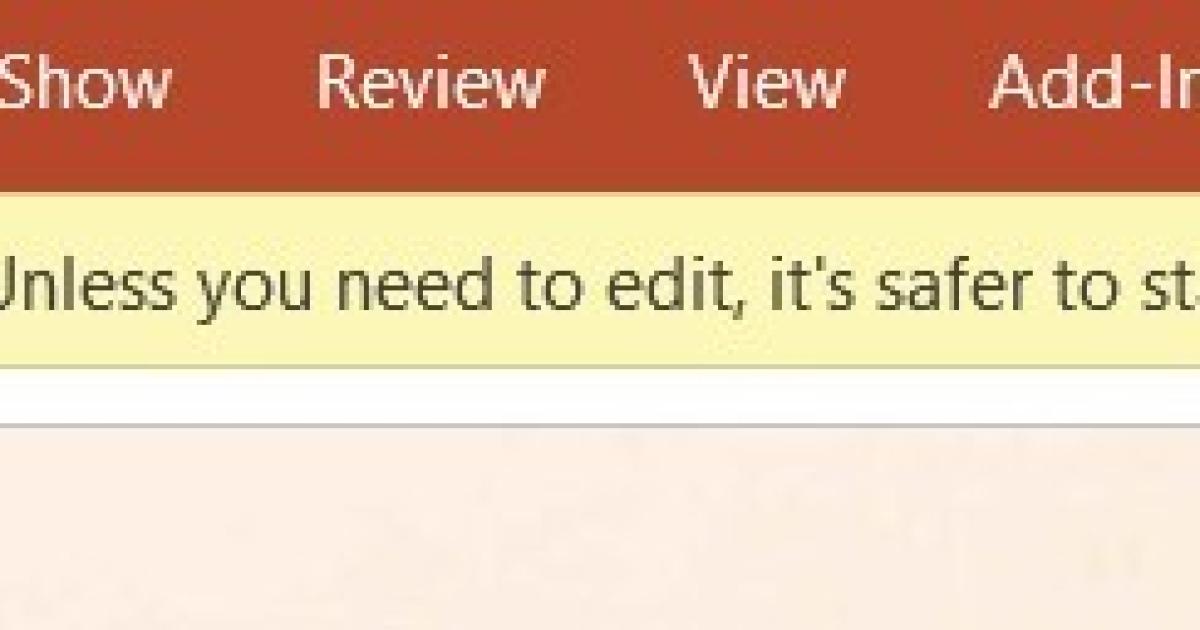Image resolution: width=1200 pixels, height=630 pixels.
Task: Click the gray separator line above the slide
Action: tap(600, 426)
